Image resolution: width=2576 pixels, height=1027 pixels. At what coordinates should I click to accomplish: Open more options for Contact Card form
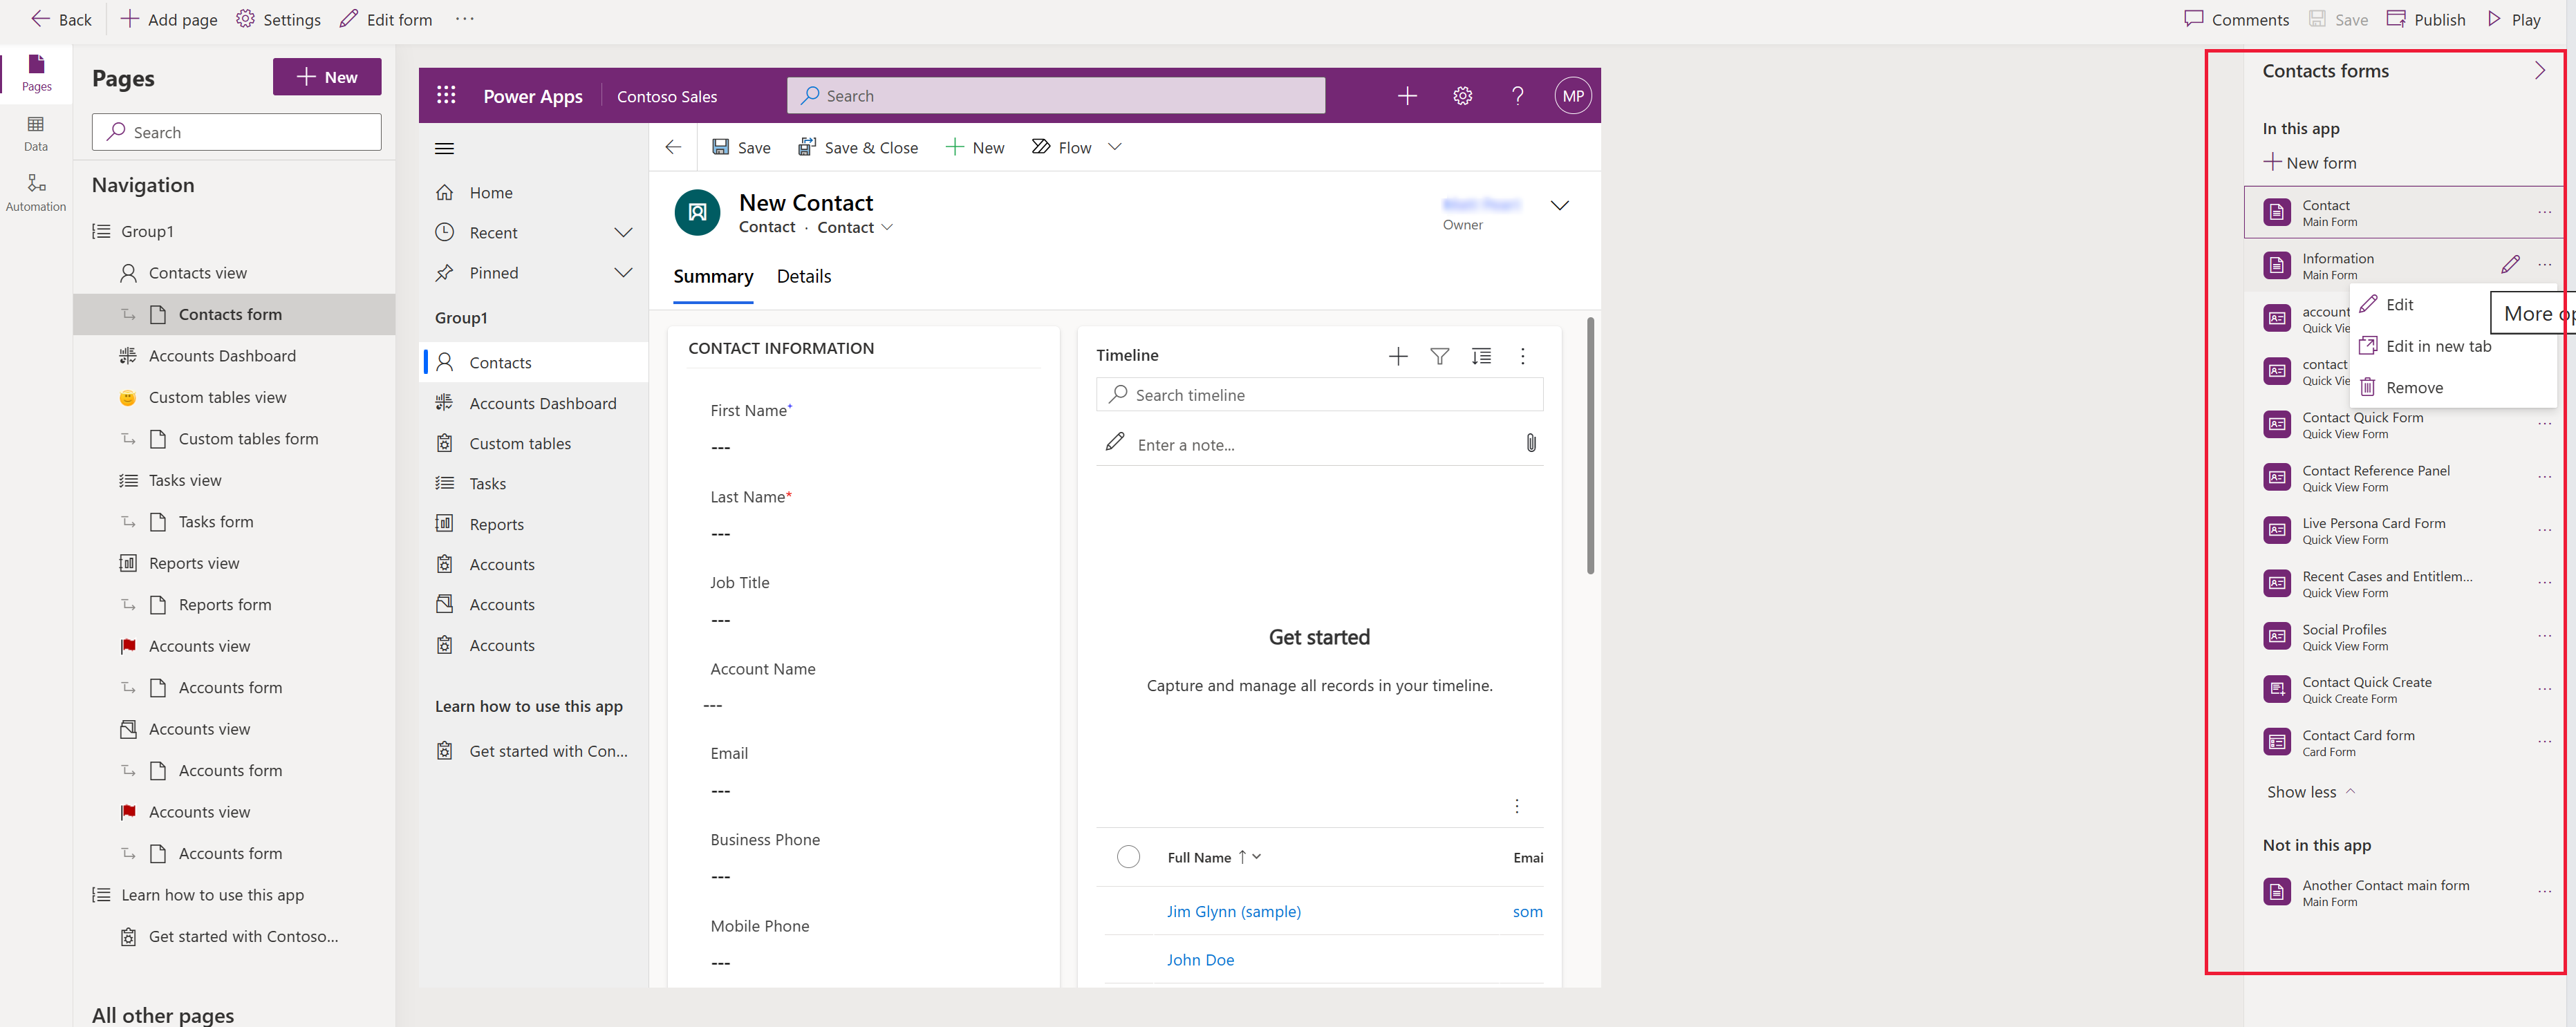coord(2544,742)
